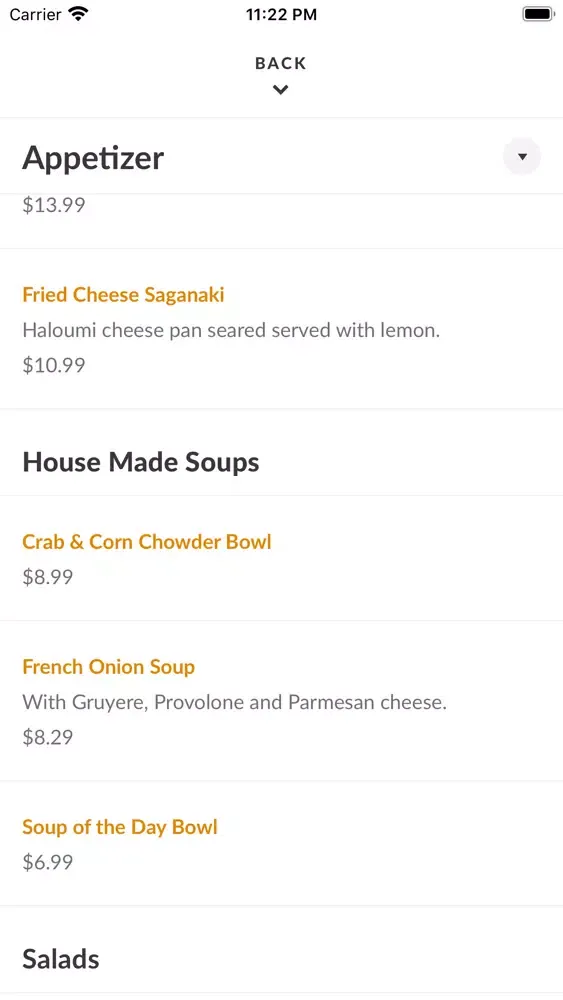Click the $8.29 French Onion price
Screen dimensions: 563x1000
[48, 737]
